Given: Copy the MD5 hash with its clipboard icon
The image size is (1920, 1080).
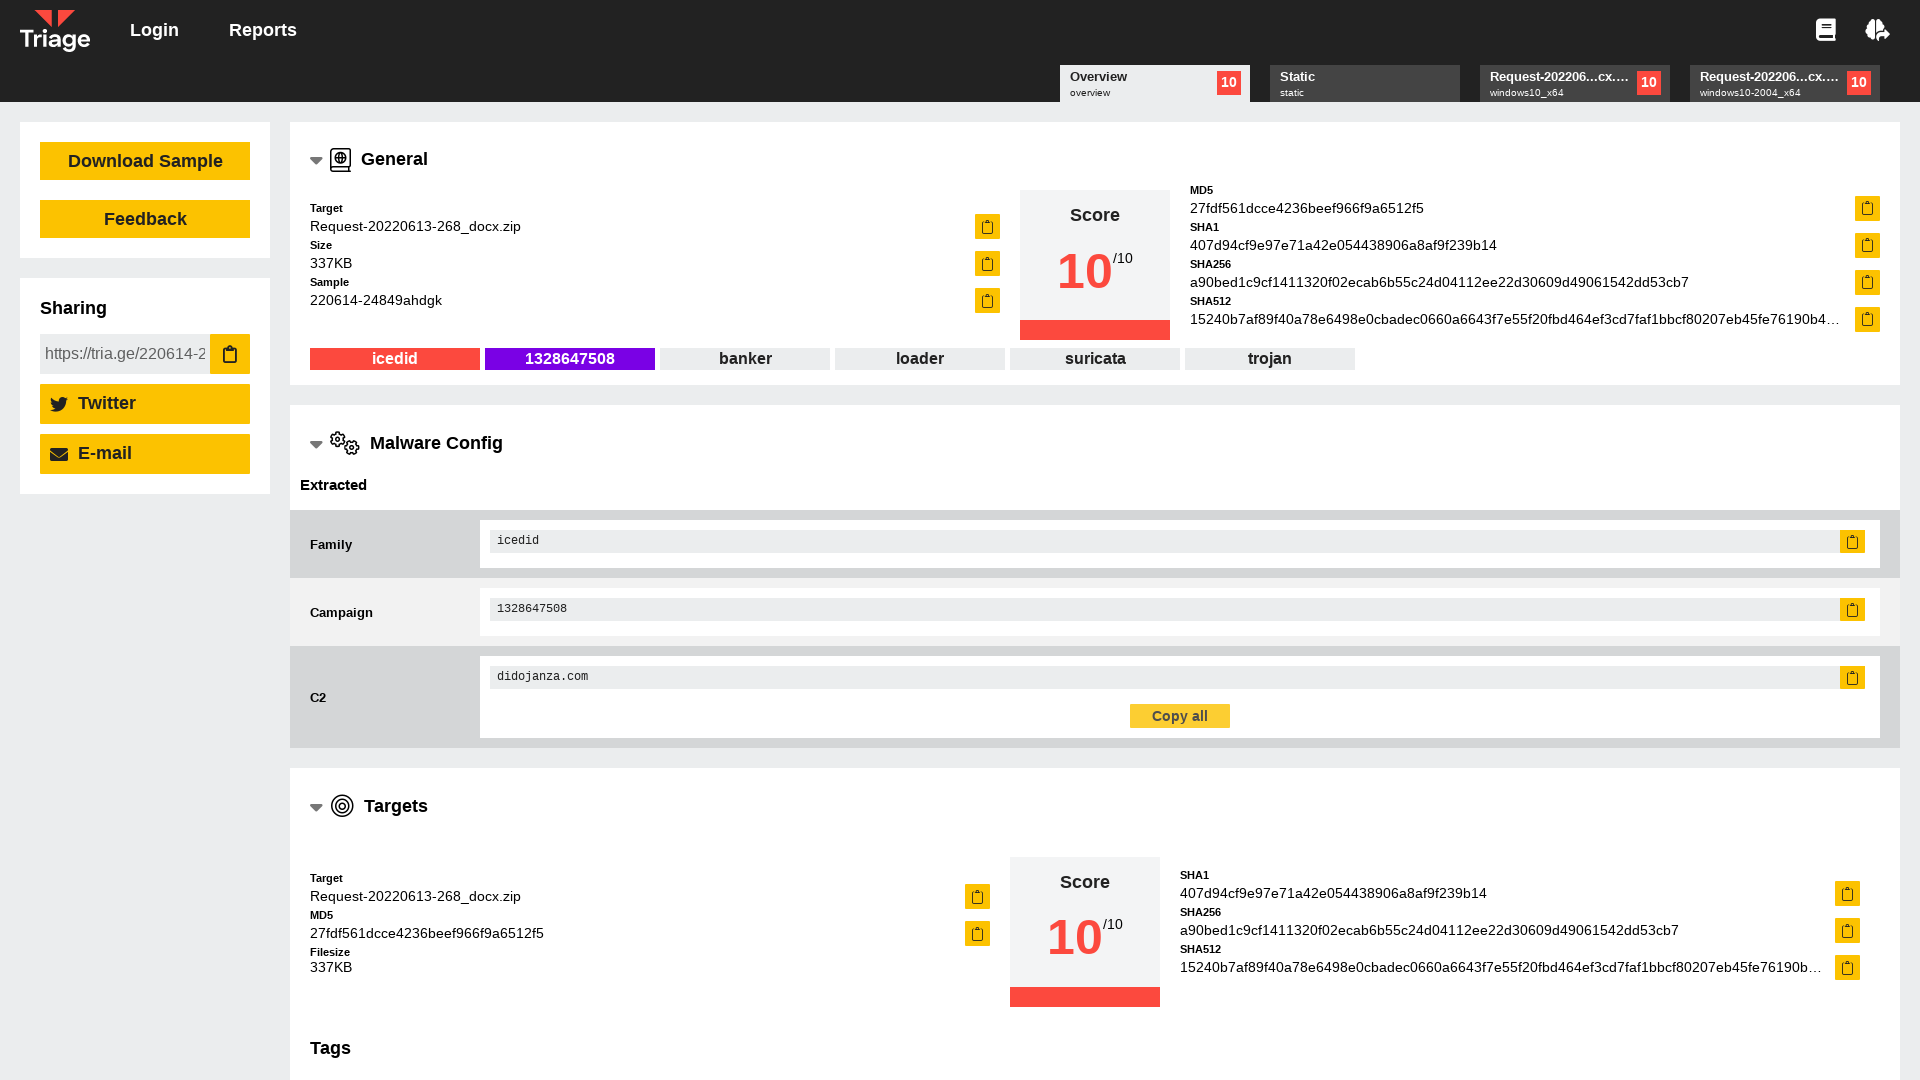Looking at the screenshot, I should (x=1867, y=208).
